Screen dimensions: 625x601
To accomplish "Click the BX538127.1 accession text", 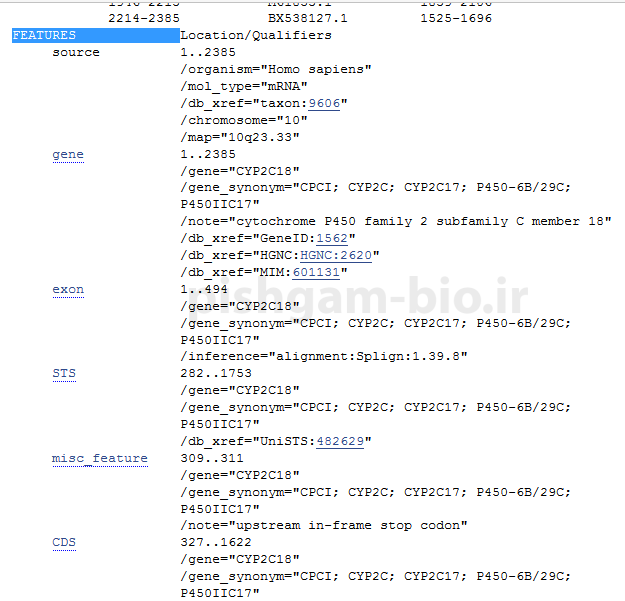I will point(308,18).
